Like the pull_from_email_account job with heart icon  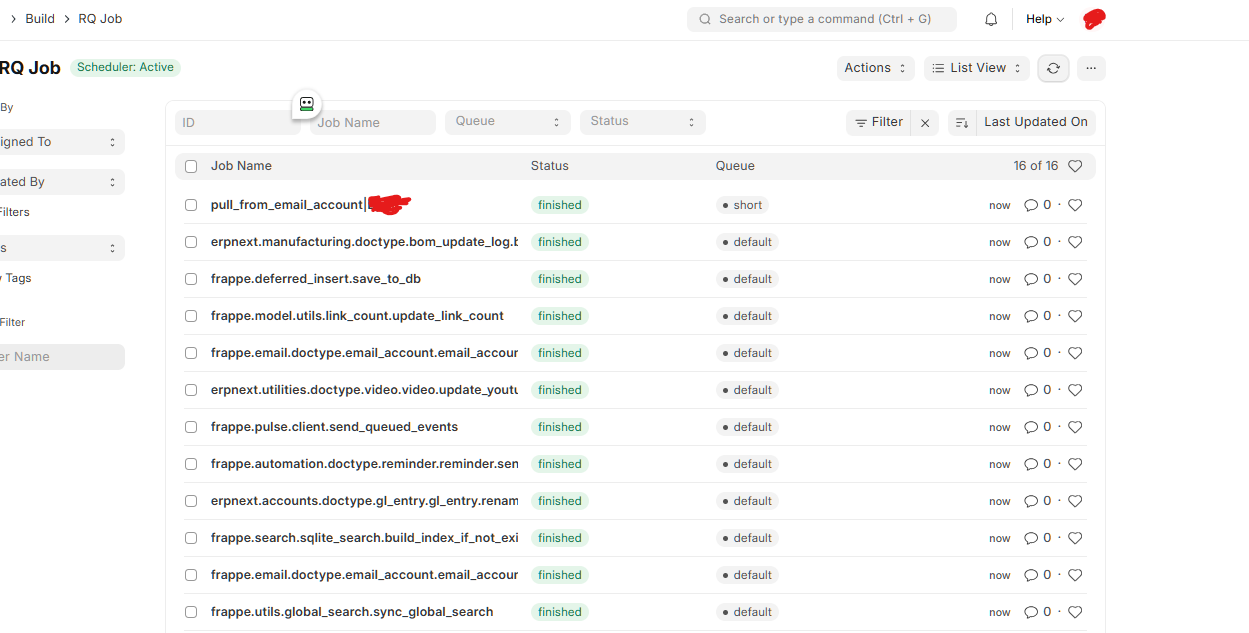pos(1075,205)
